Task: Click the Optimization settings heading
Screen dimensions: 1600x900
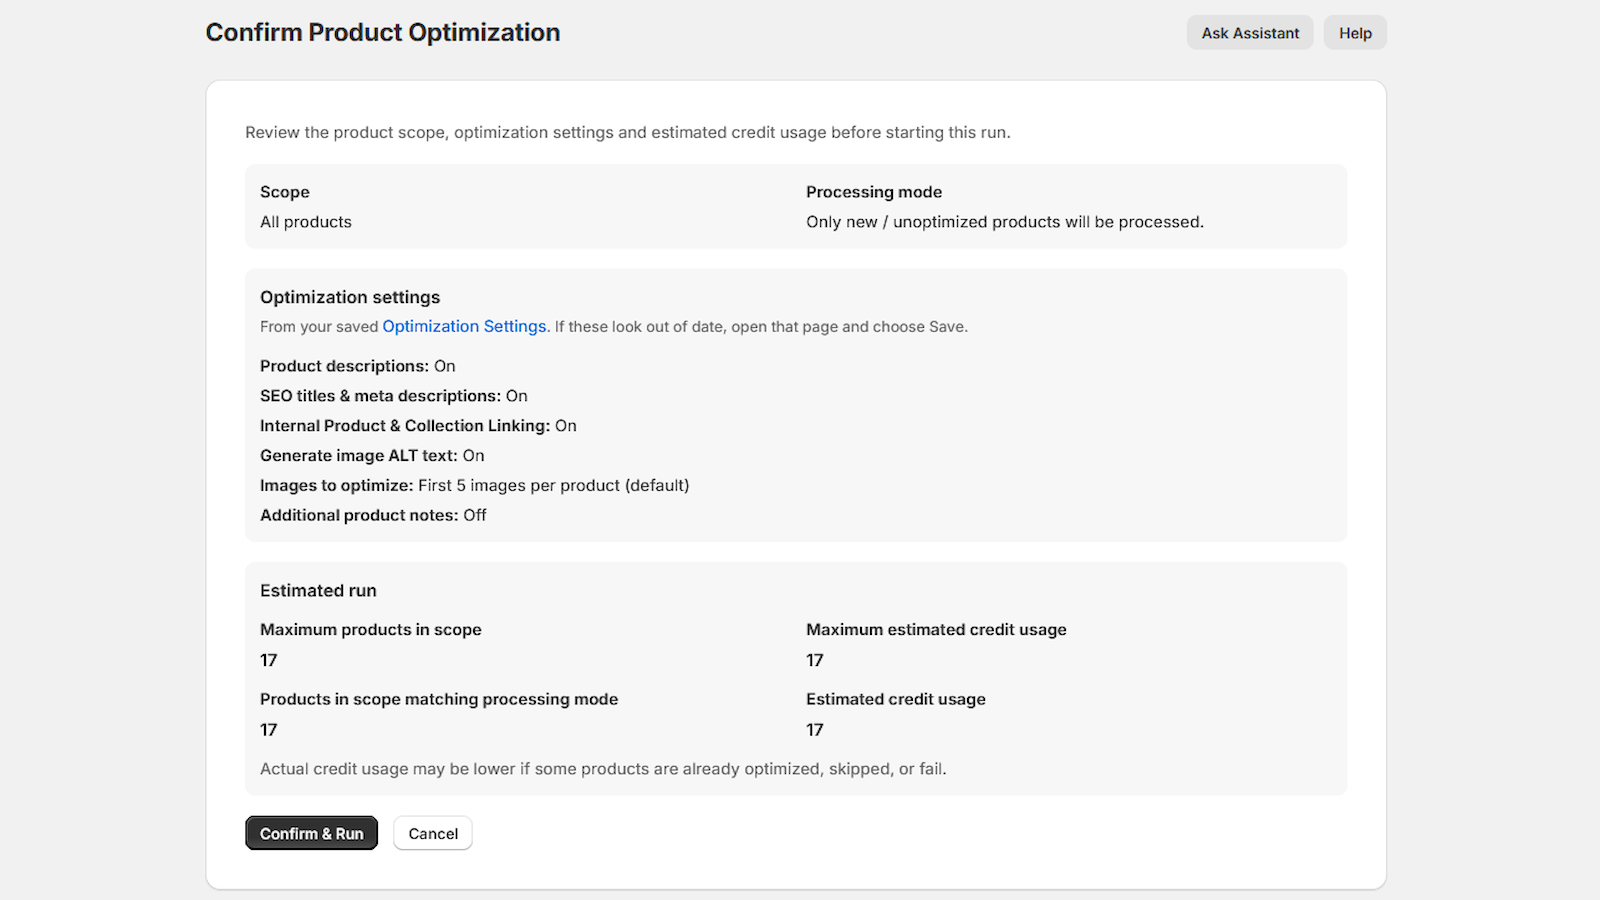Action: [350, 297]
